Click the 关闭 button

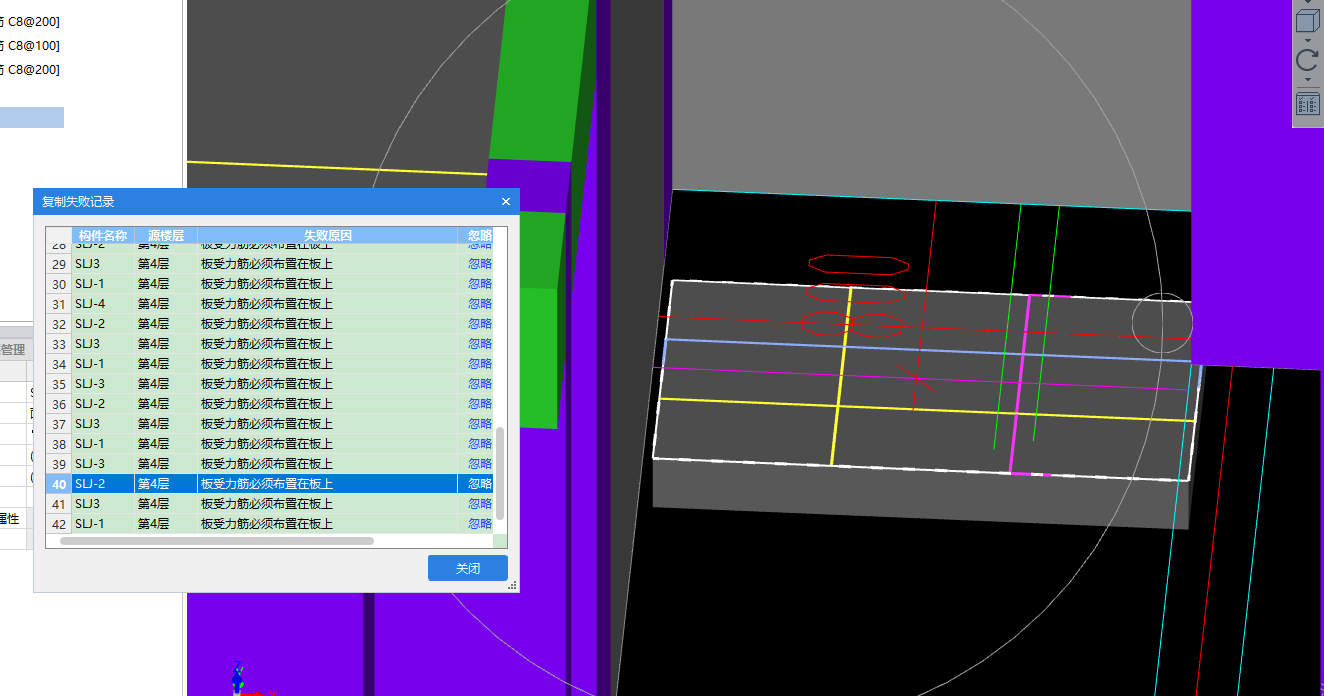[x=468, y=568]
